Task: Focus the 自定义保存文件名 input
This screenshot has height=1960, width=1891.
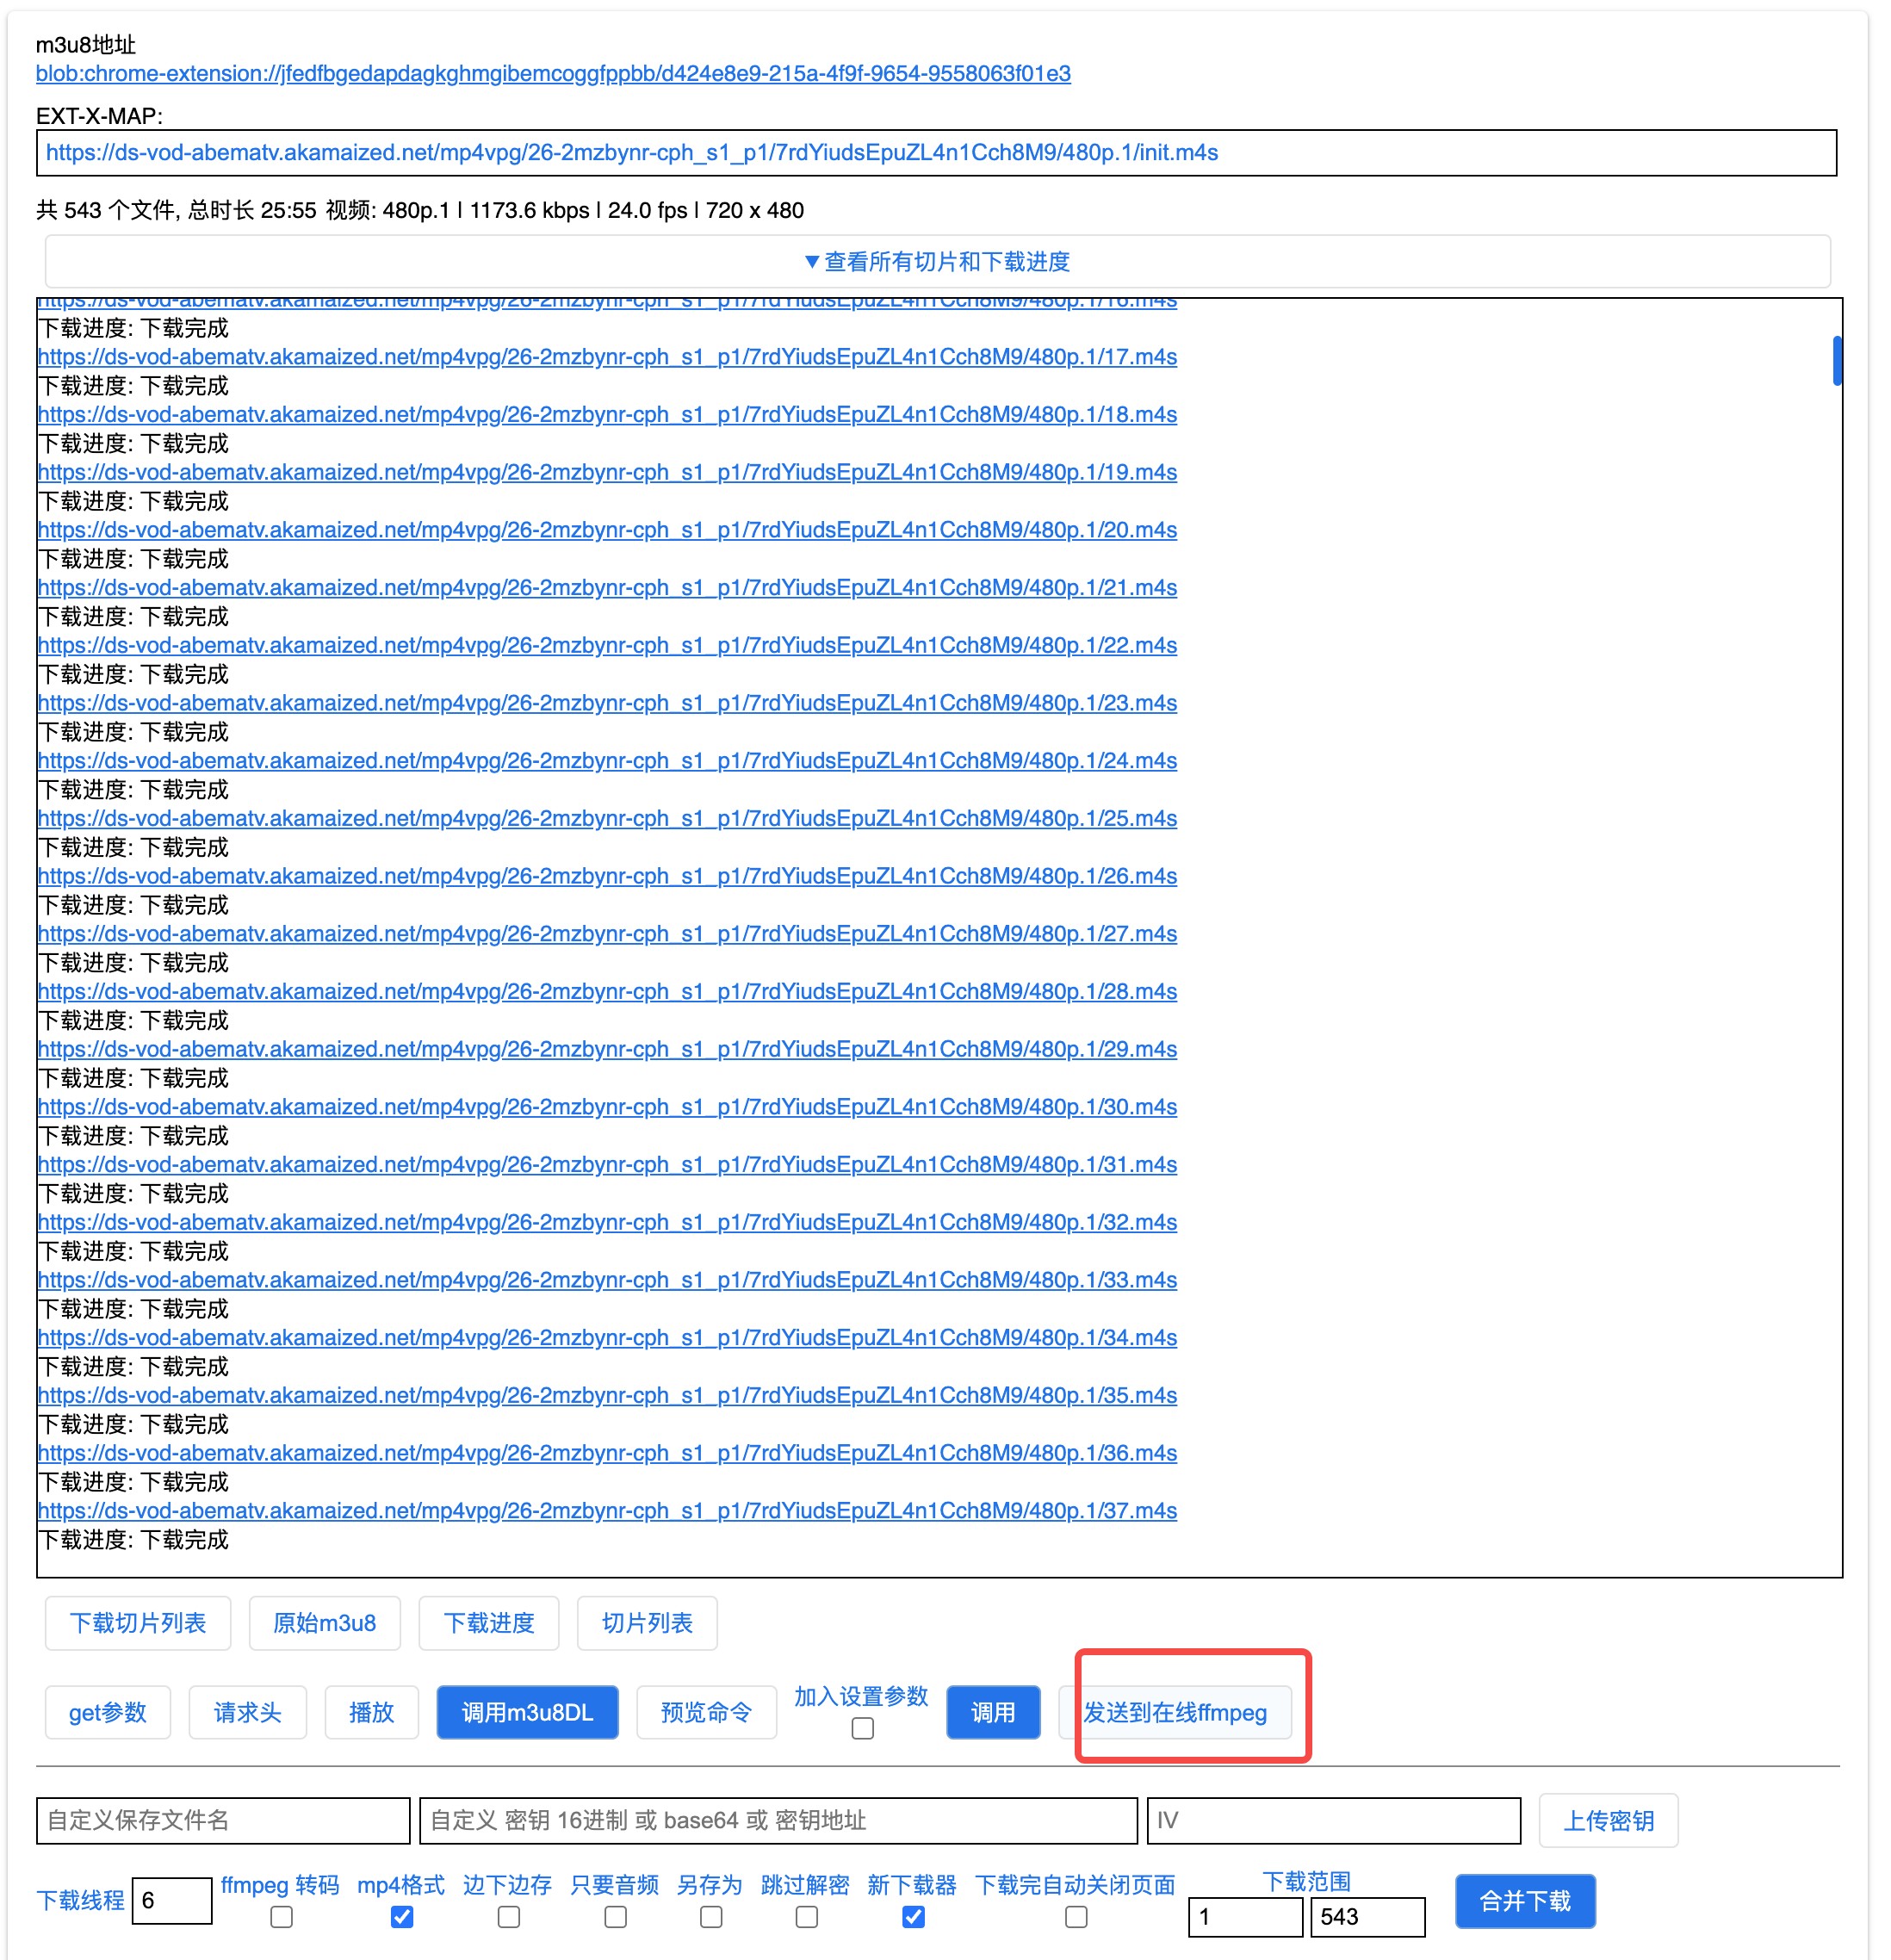Action: pyautogui.click(x=223, y=1821)
